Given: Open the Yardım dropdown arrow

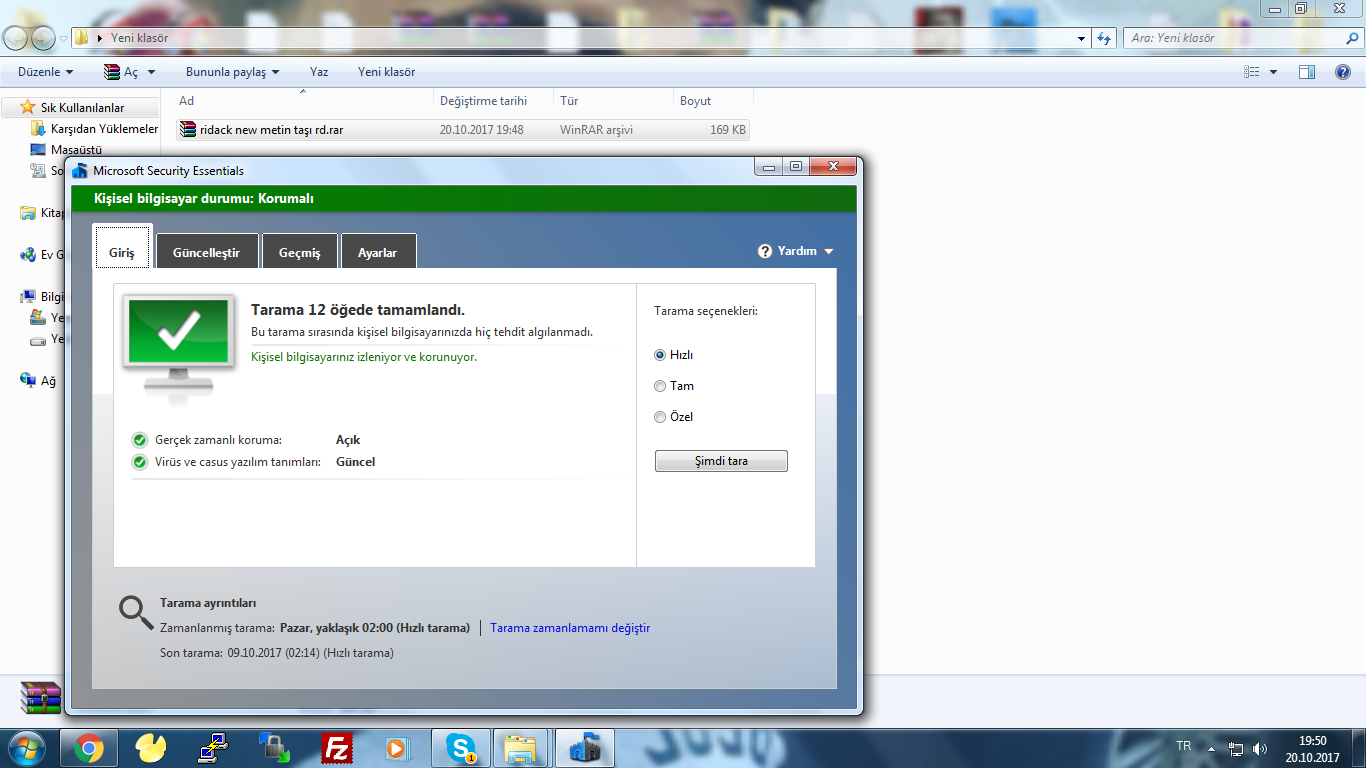Looking at the screenshot, I should click(828, 252).
